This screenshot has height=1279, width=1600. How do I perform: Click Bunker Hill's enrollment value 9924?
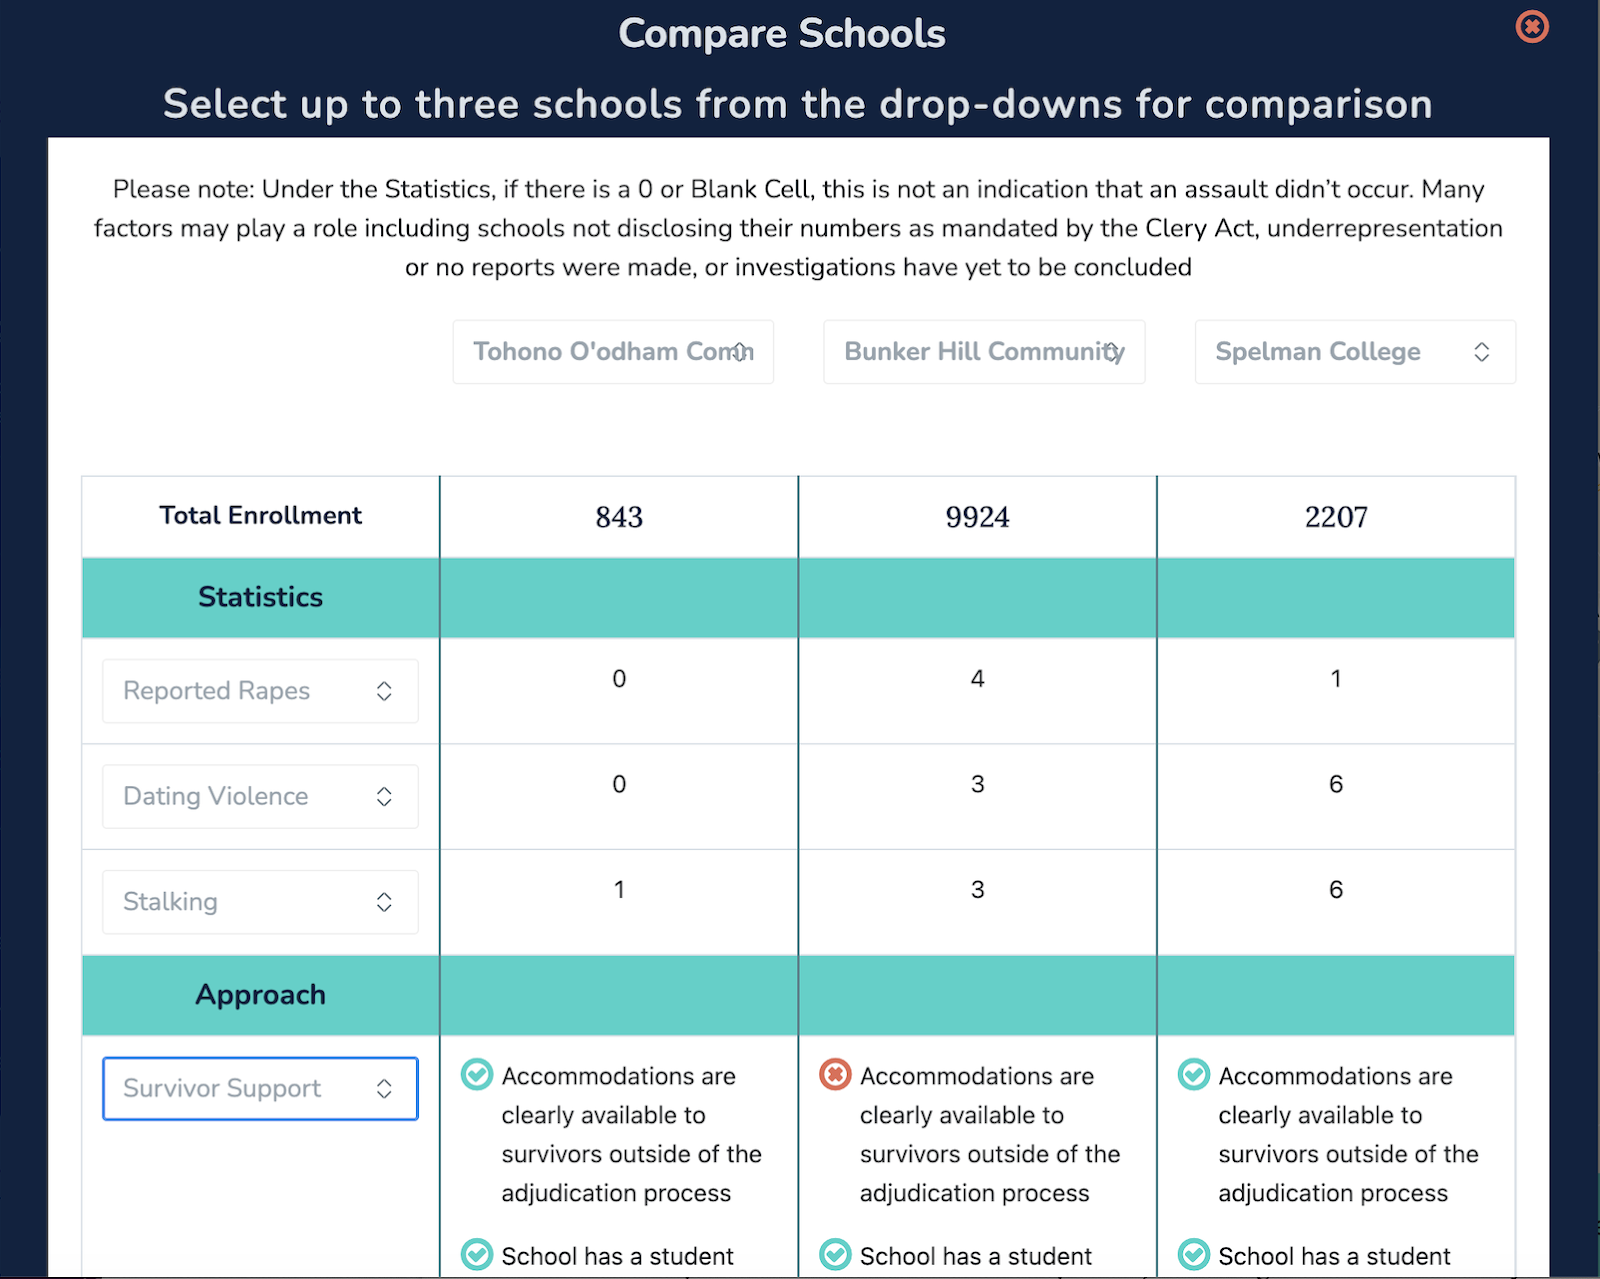[977, 517]
